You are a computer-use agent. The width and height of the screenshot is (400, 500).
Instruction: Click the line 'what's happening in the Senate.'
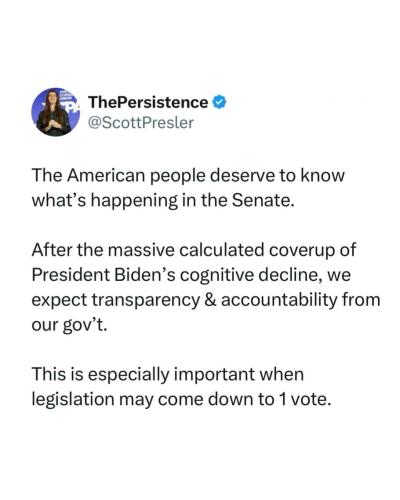pos(163,200)
